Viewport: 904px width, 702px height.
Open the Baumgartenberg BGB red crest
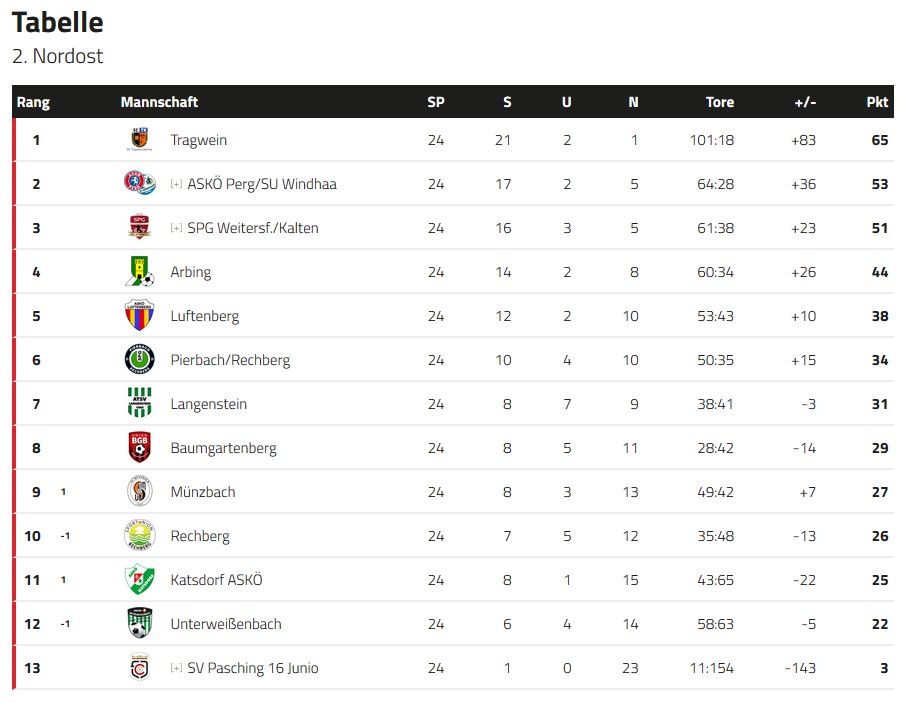(140, 447)
